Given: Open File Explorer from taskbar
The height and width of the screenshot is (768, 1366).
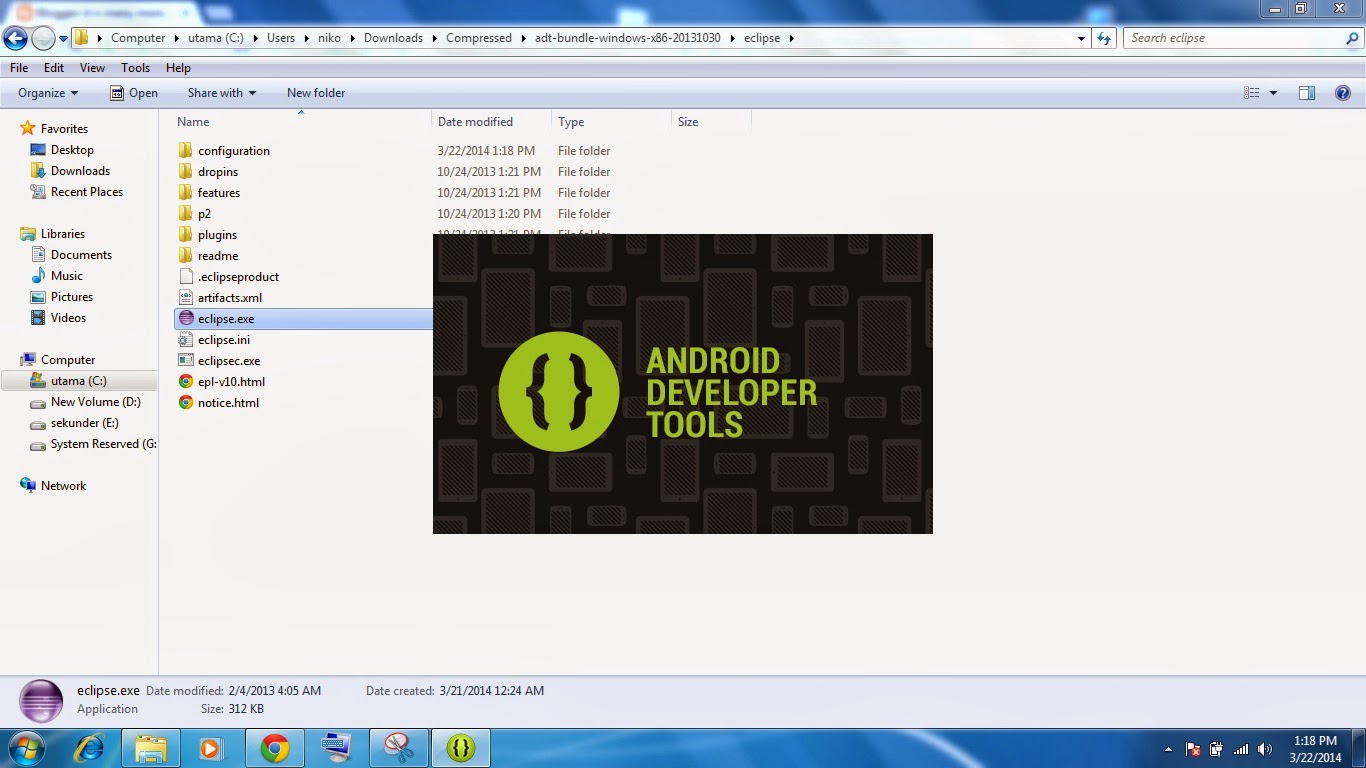Looking at the screenshot, I should point(150,747).
